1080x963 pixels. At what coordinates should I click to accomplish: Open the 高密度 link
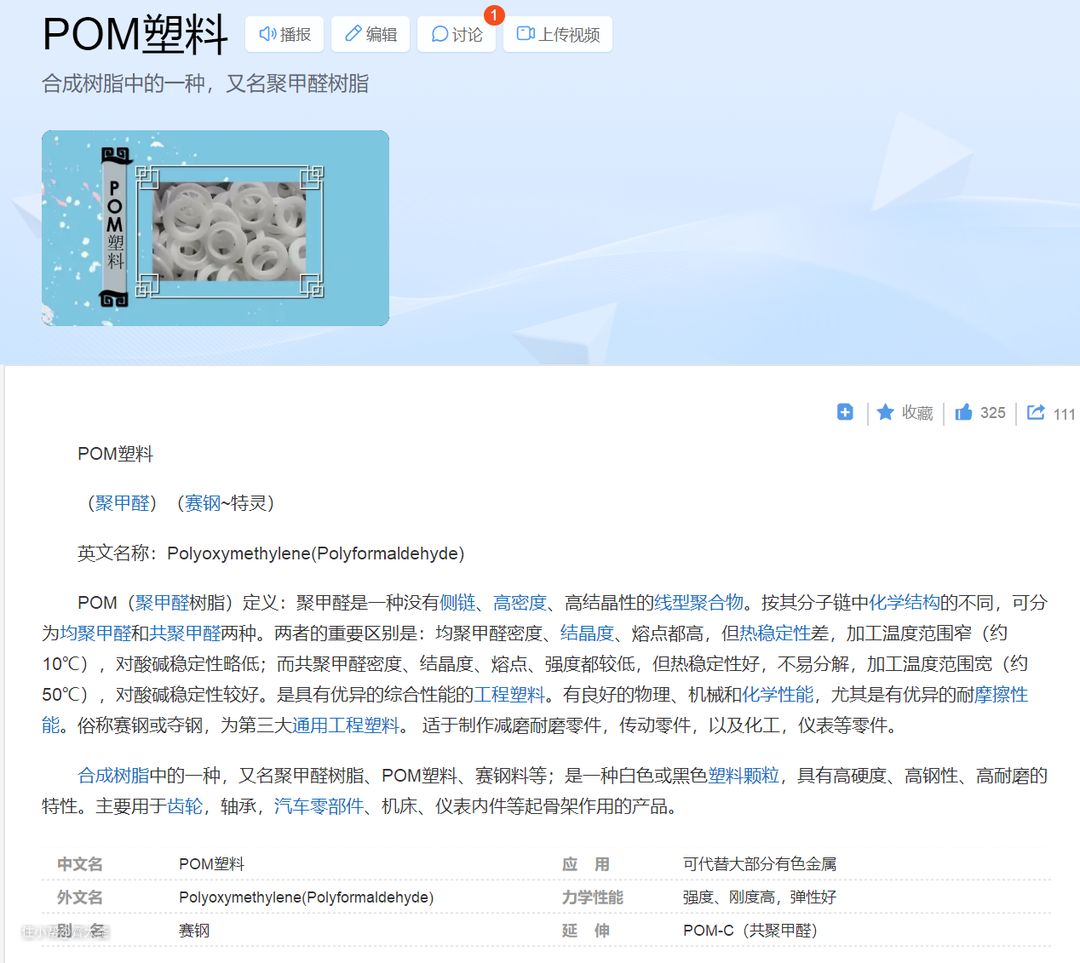pos(520,602)
